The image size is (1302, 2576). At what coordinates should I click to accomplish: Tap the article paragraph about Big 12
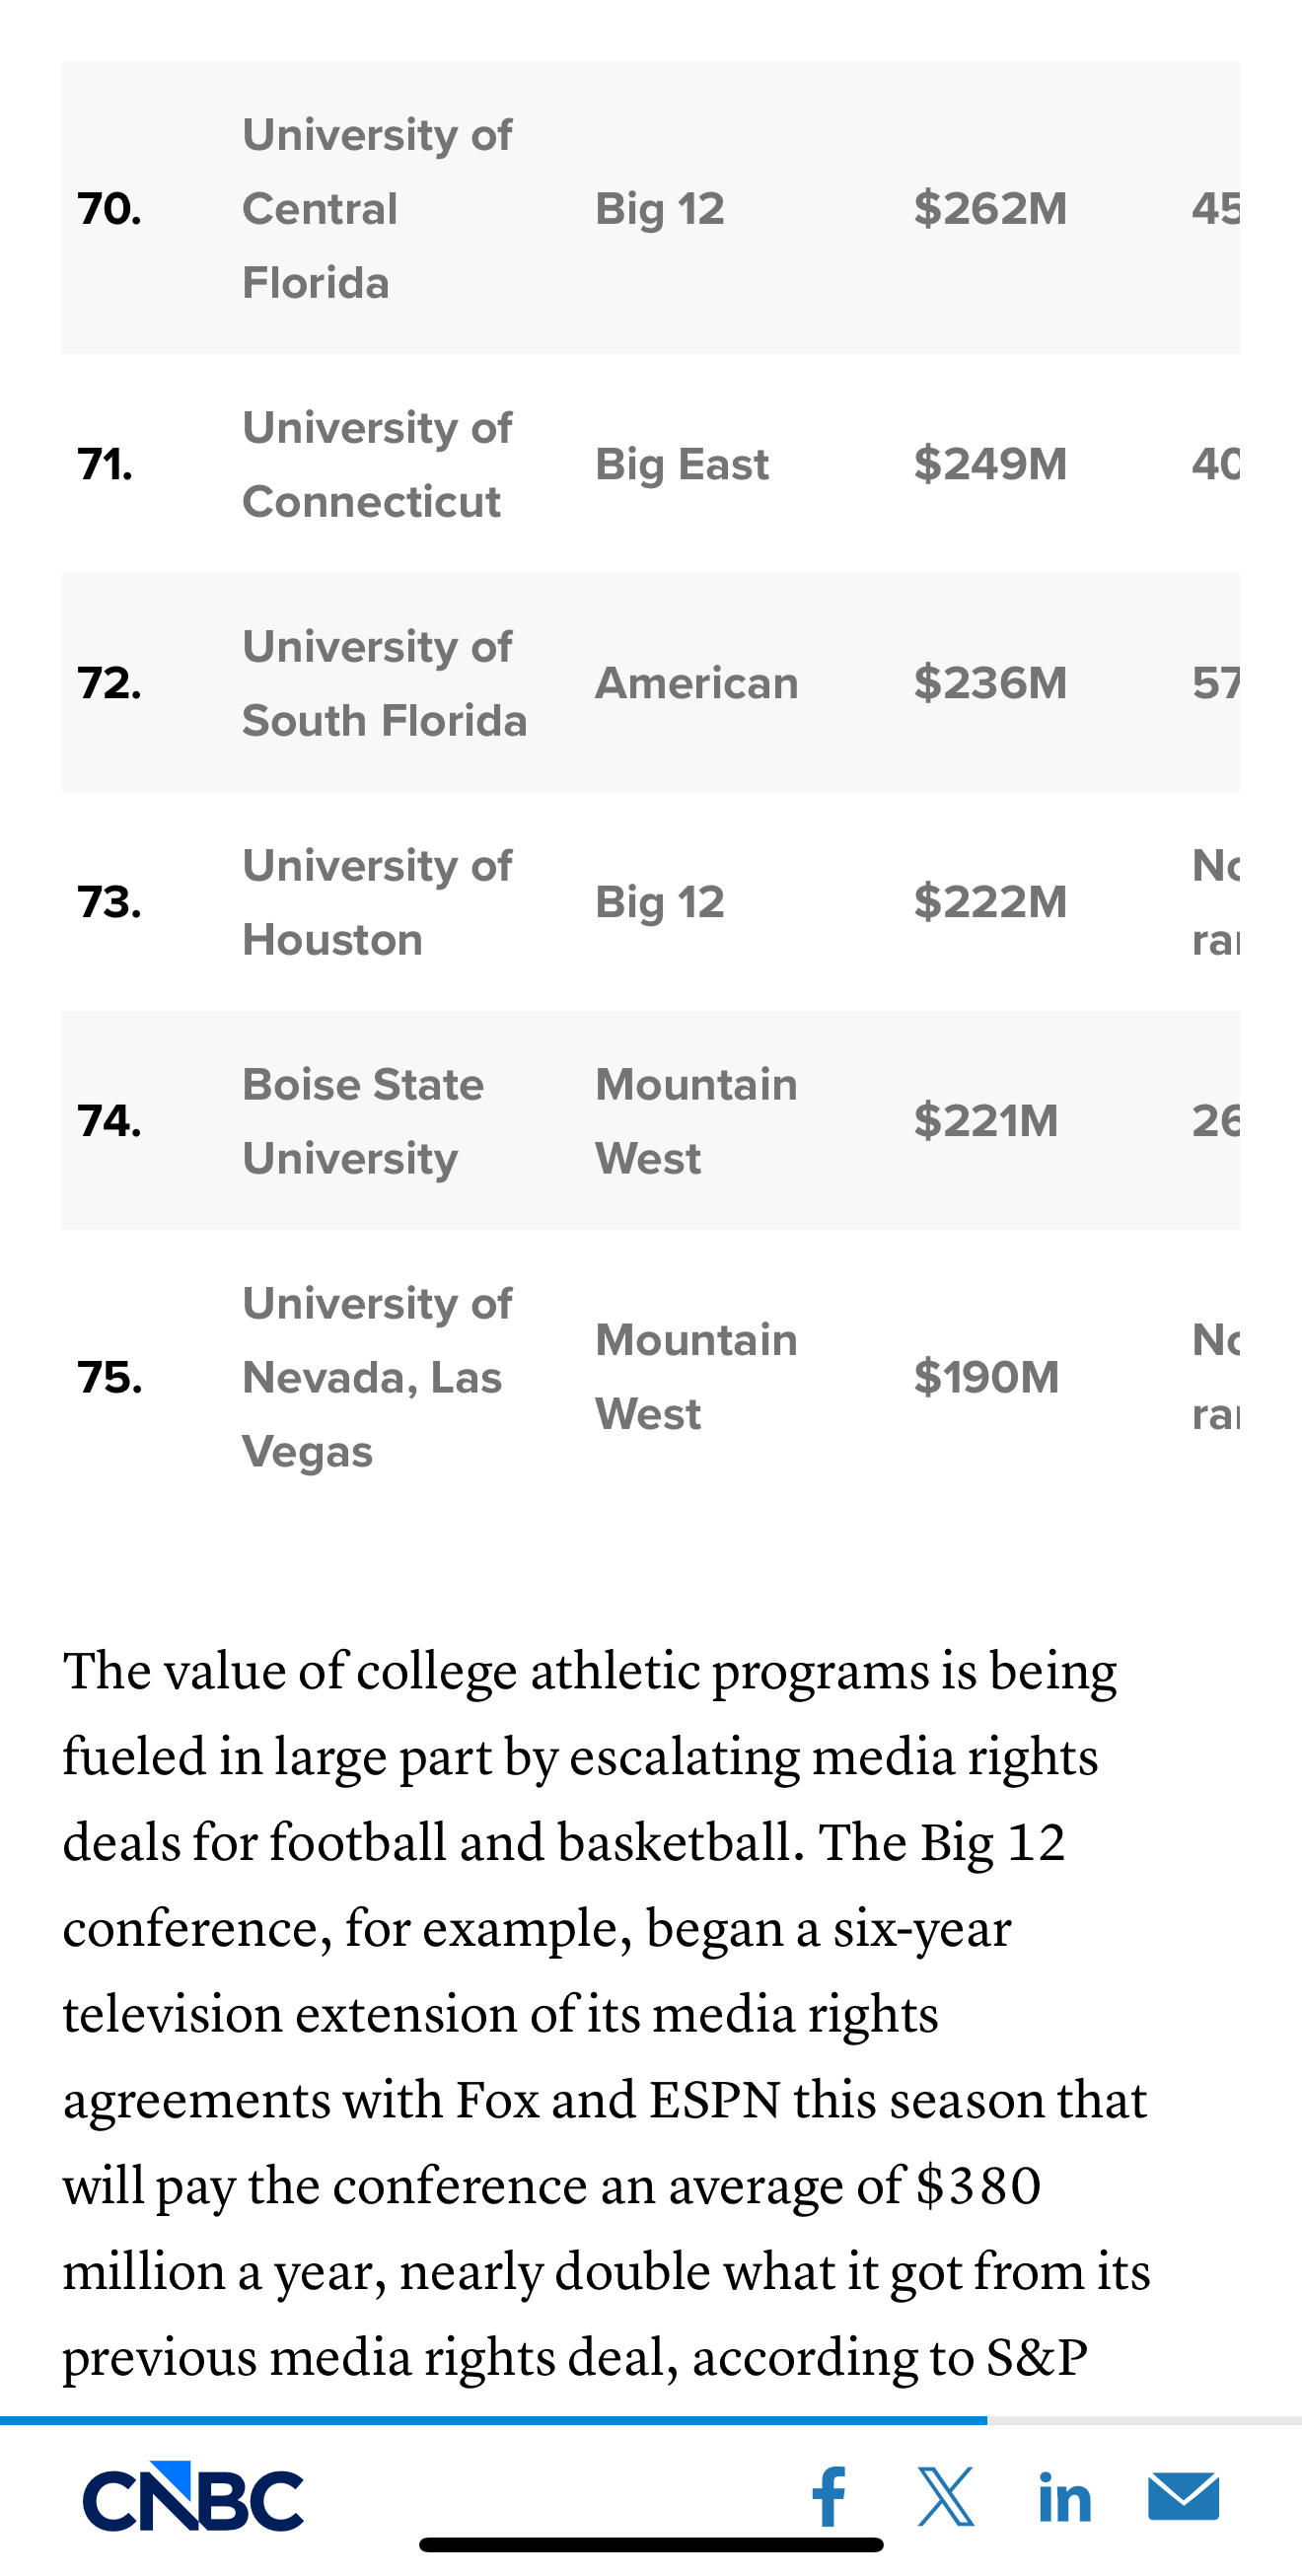[x=606, y=2014]
